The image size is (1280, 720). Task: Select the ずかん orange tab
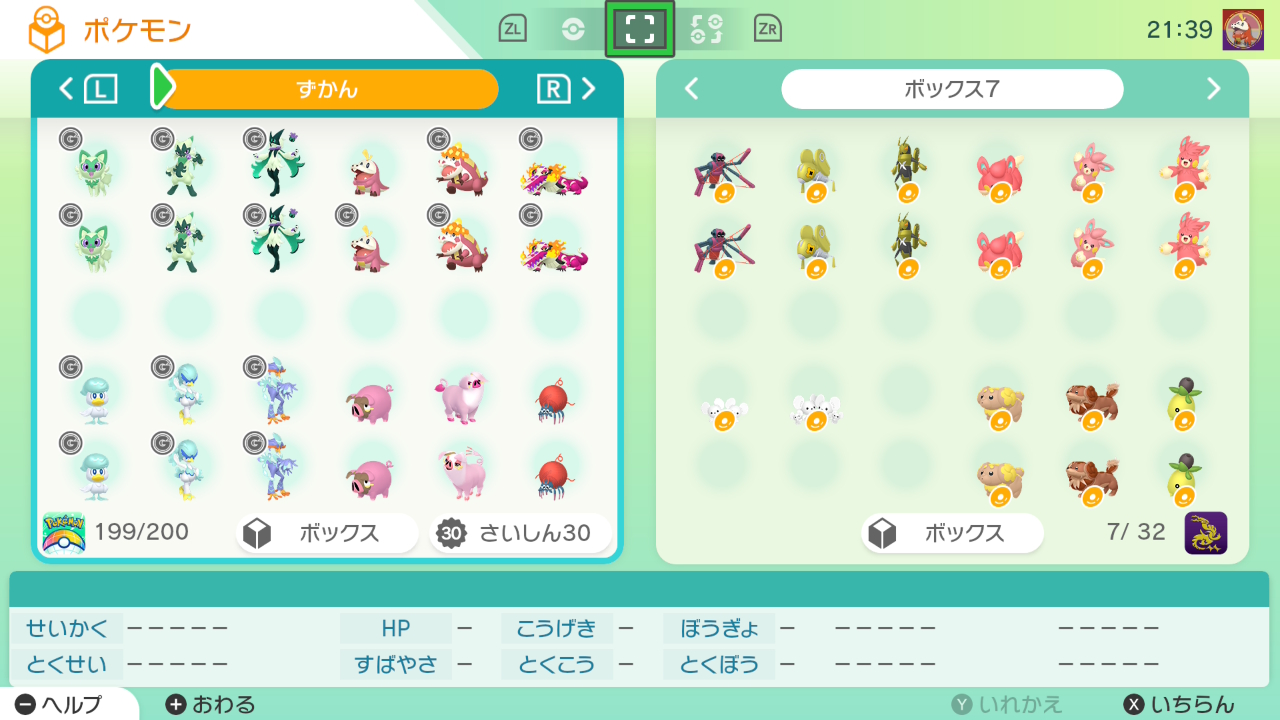pos(327,89)
